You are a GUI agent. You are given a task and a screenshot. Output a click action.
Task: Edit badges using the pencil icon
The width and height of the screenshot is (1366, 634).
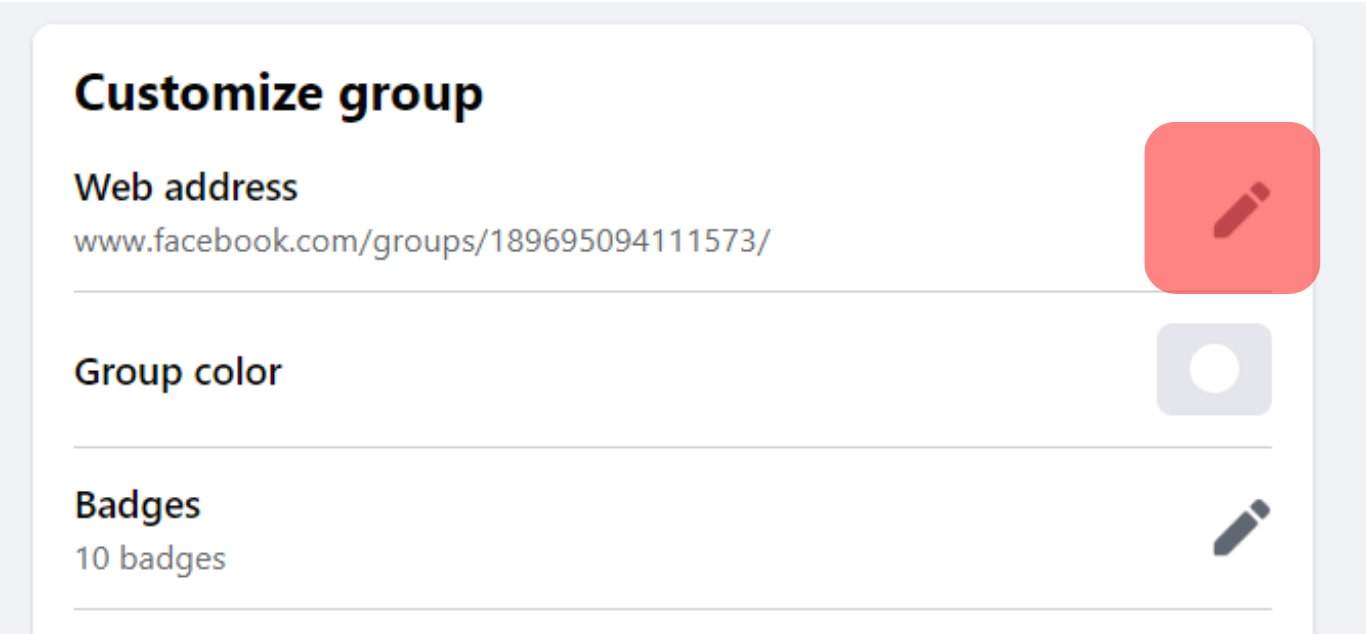1241,527
